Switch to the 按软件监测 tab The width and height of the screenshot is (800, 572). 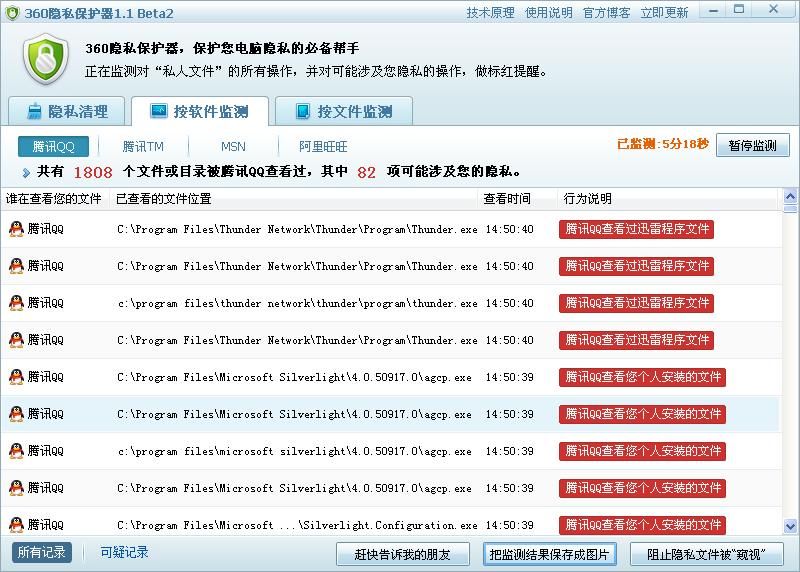(200, 111)
